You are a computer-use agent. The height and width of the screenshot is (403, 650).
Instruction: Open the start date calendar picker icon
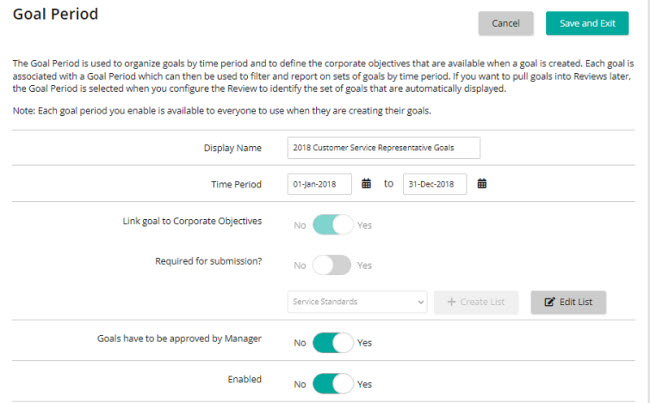pos(366,184)
